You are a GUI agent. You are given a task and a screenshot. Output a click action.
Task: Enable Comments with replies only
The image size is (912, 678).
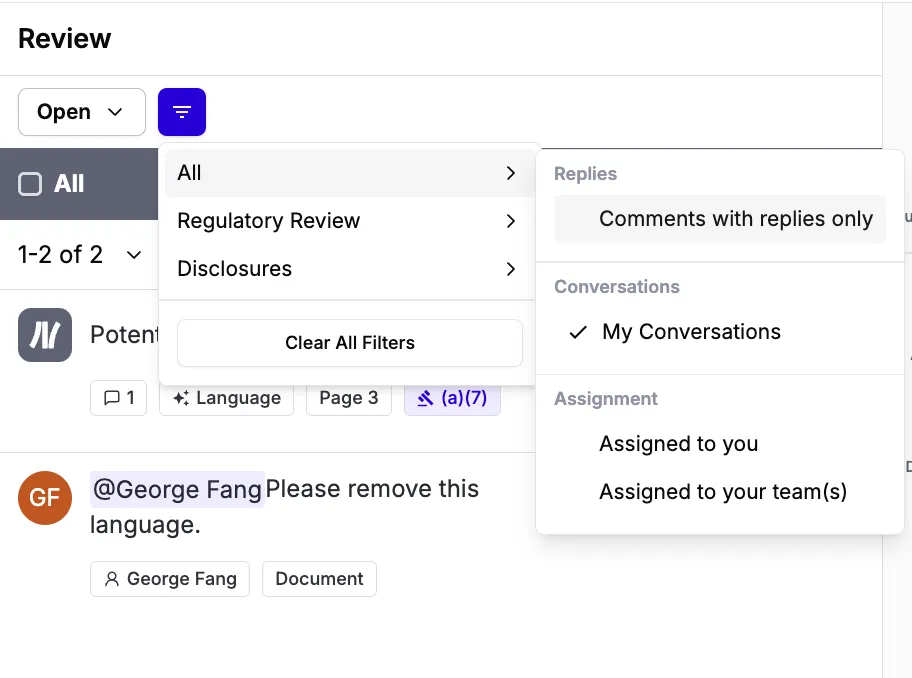[719, 219]
